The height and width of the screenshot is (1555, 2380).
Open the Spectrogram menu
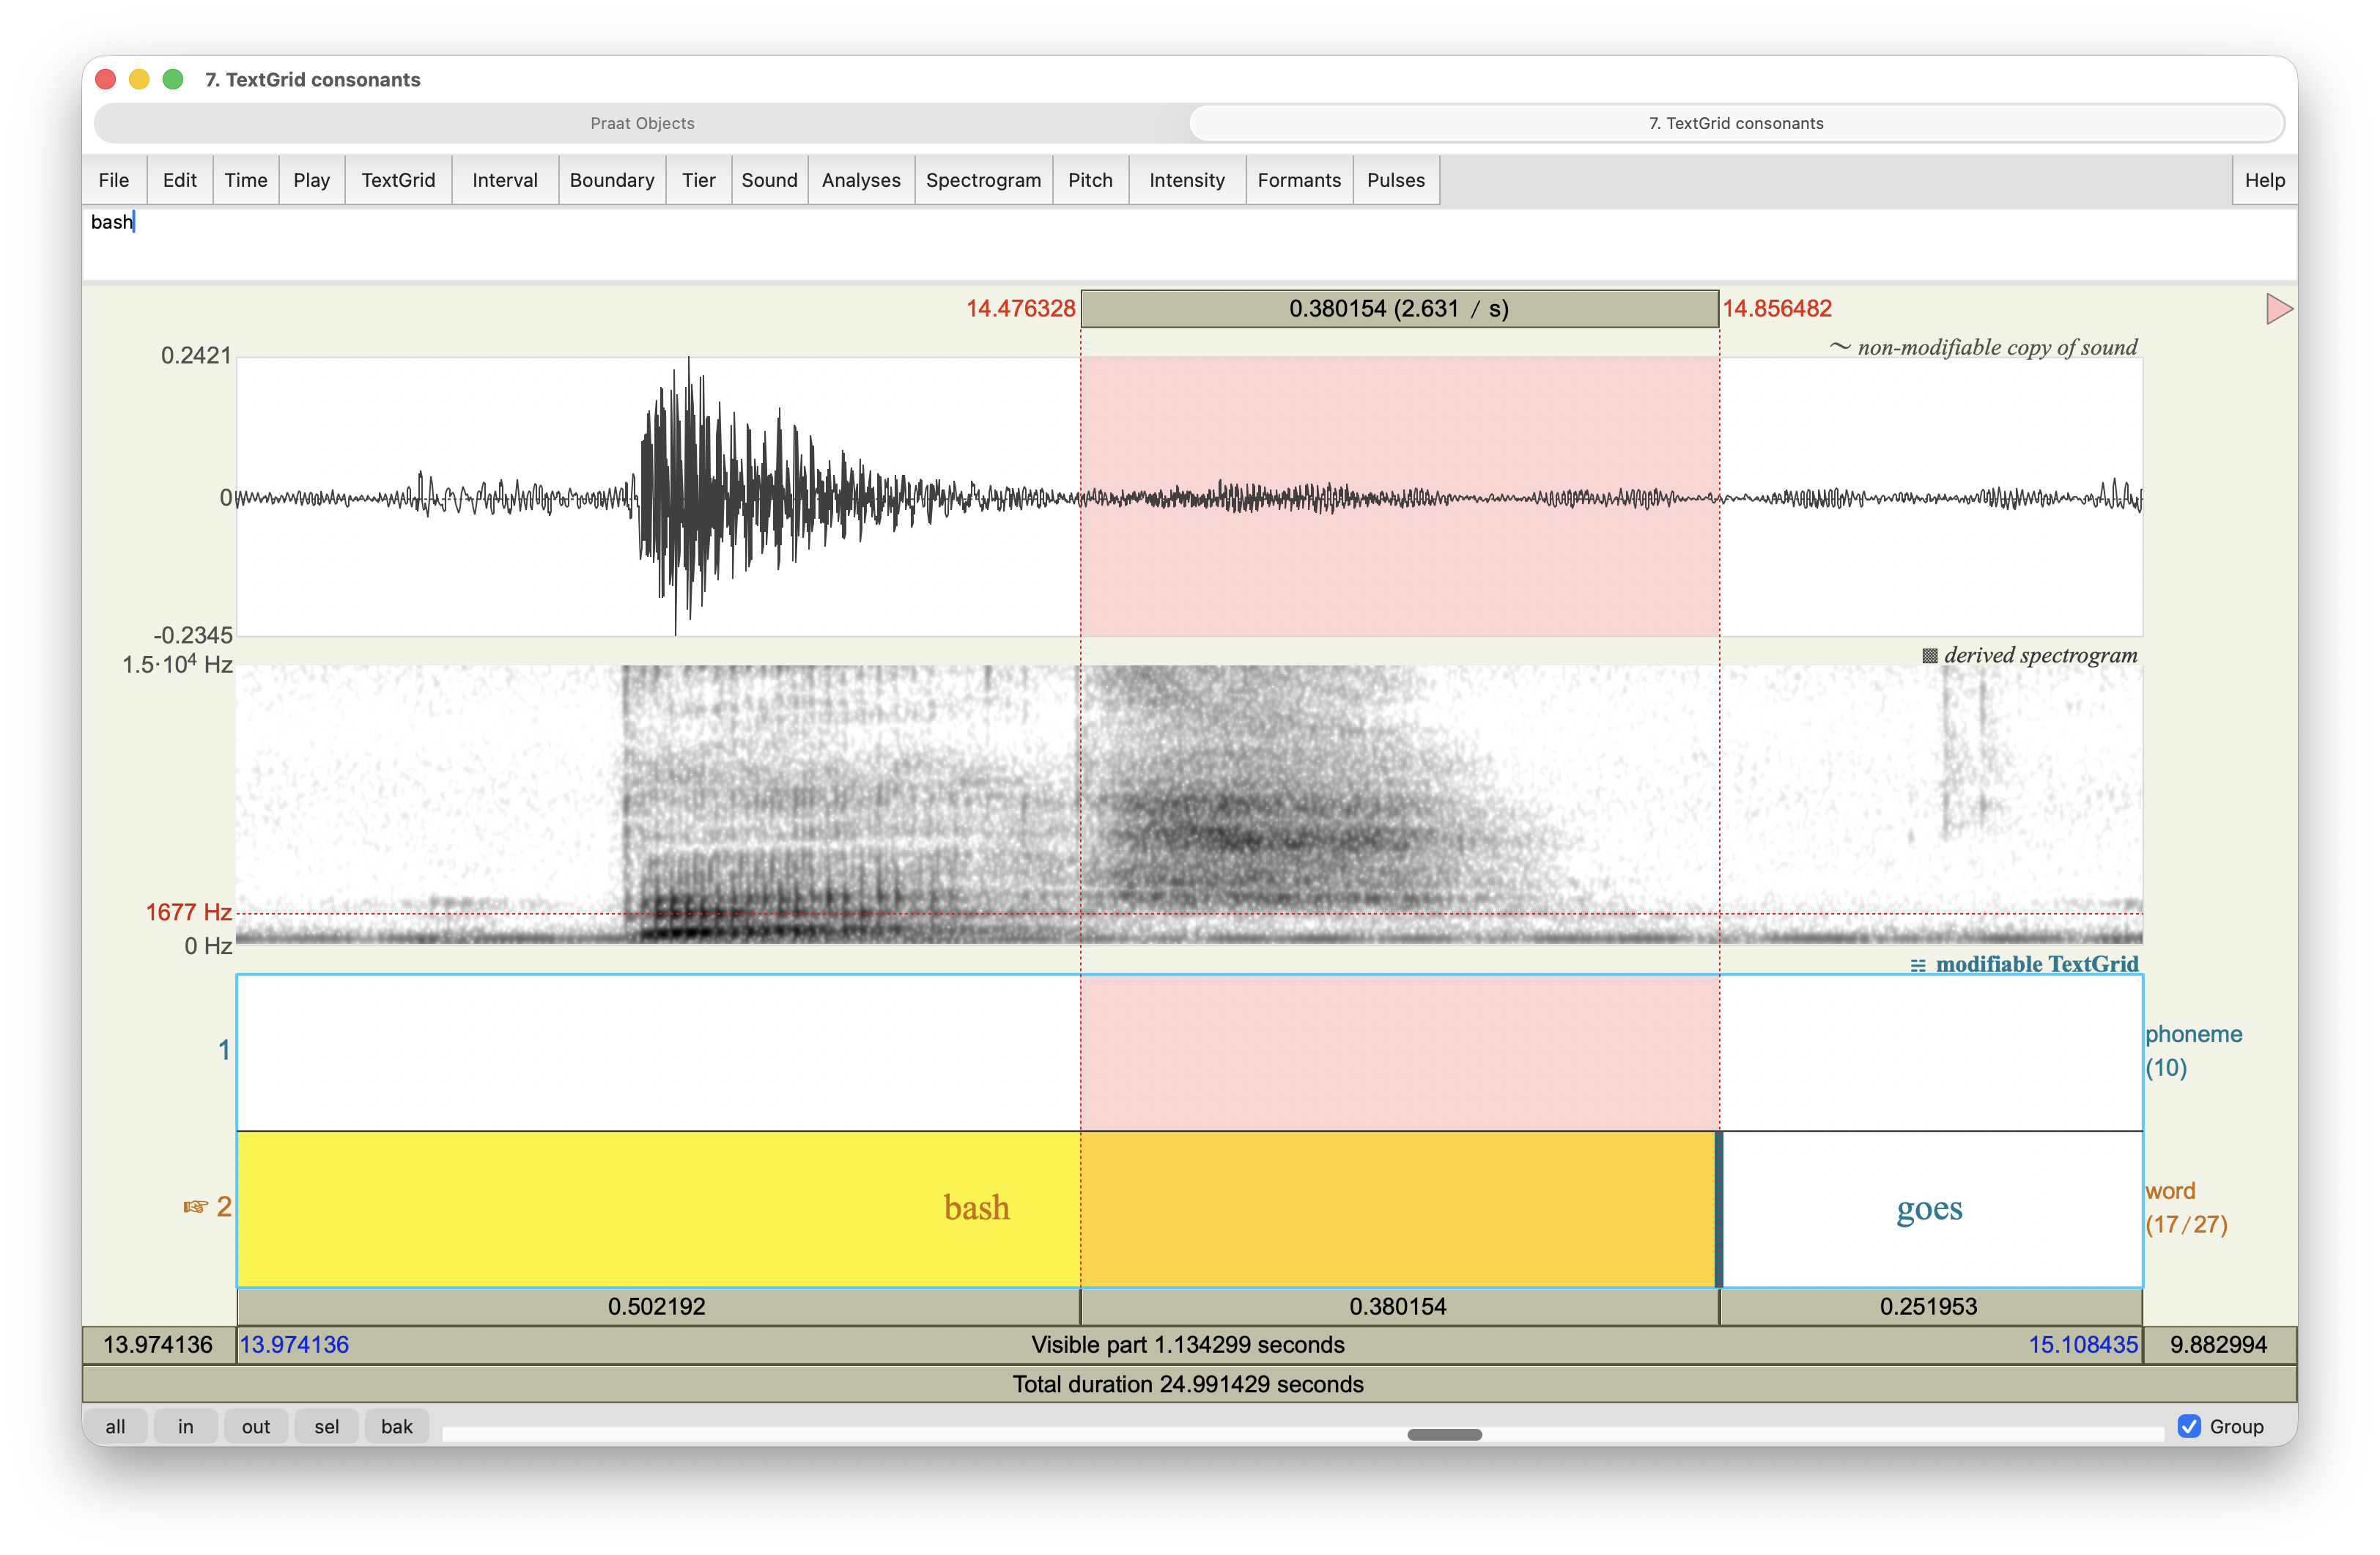983,180
